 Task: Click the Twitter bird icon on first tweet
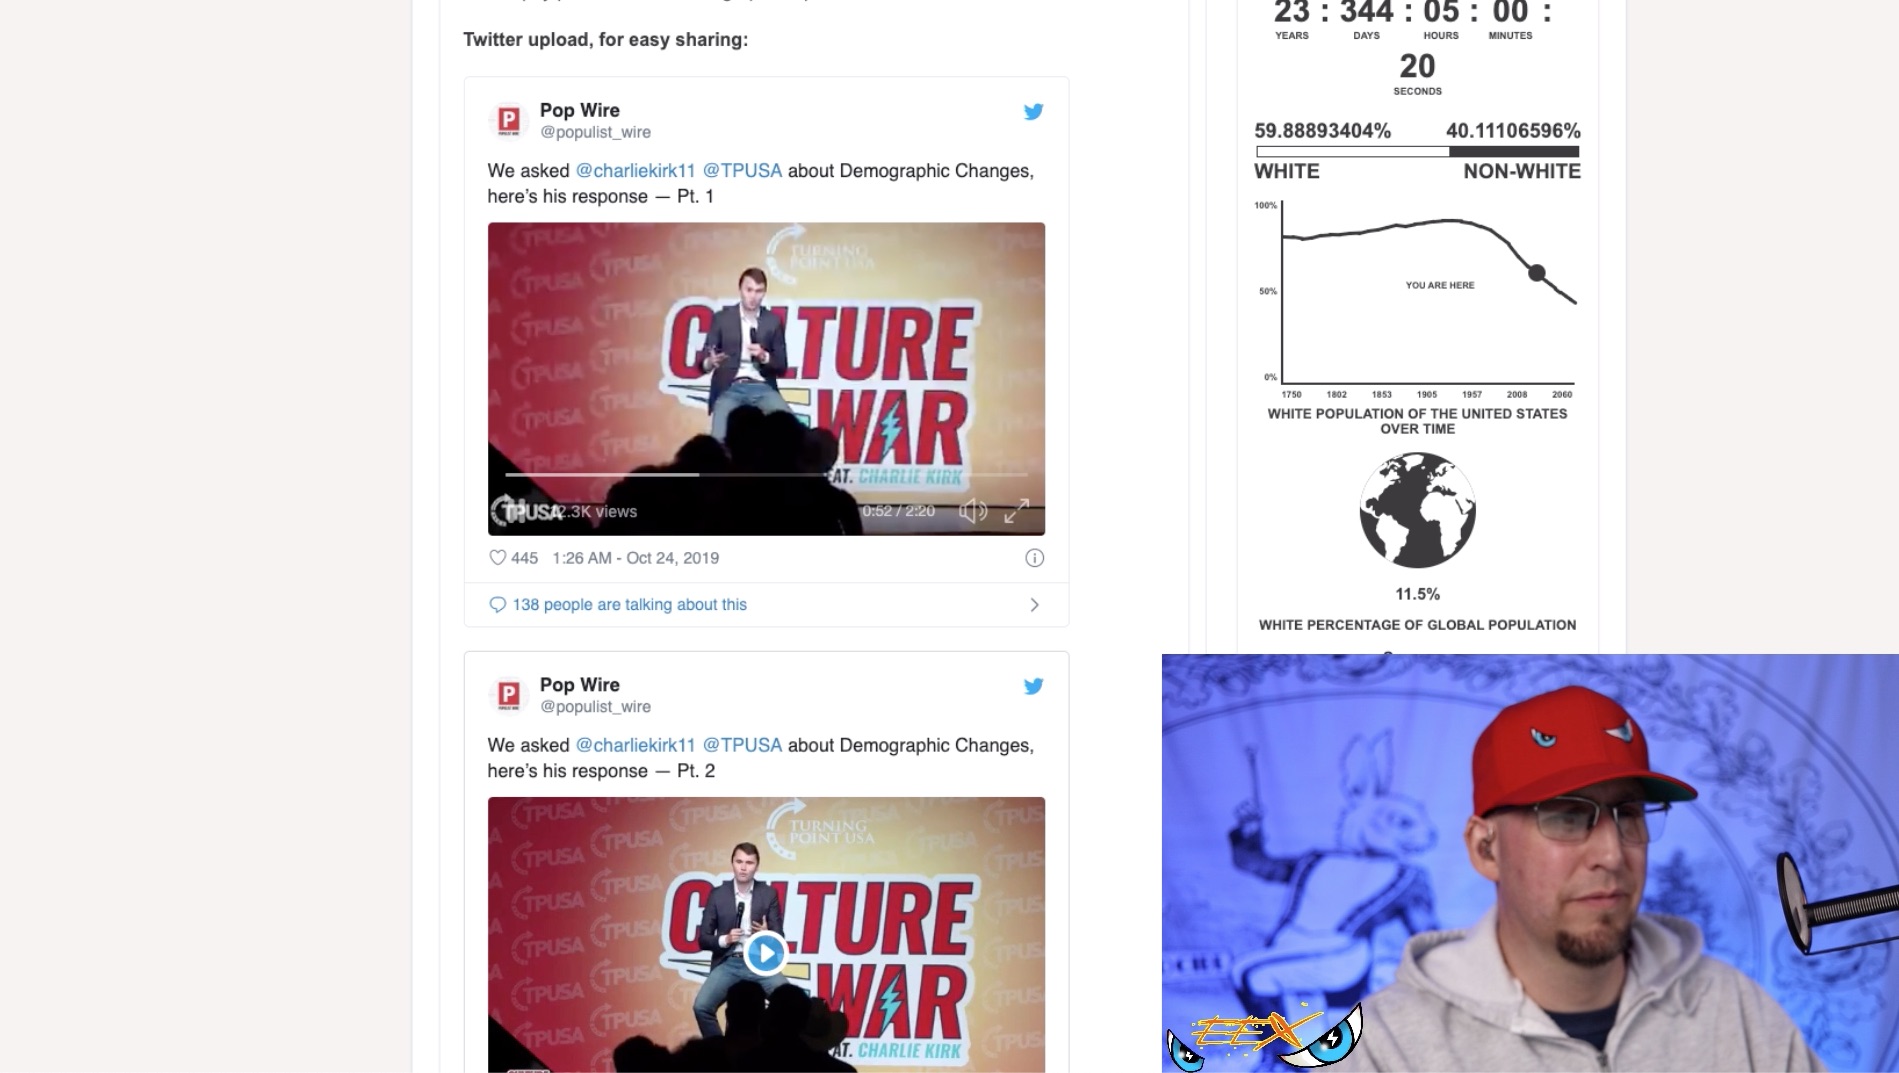[x=1033, y=112]
